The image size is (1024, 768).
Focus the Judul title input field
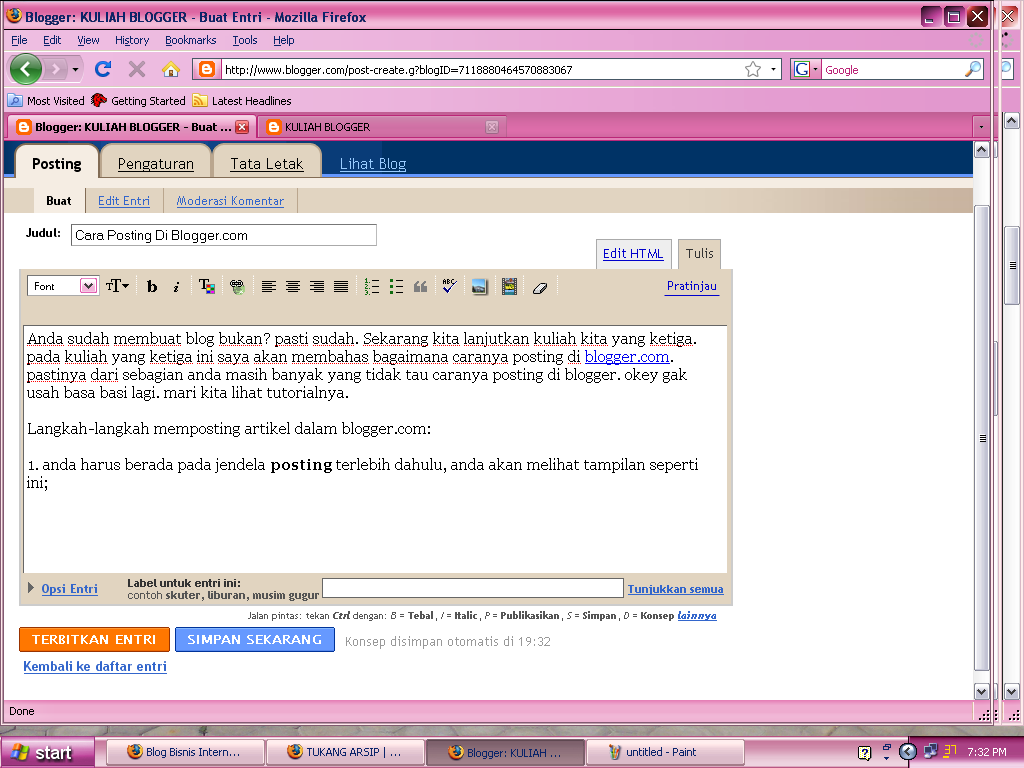223,235
